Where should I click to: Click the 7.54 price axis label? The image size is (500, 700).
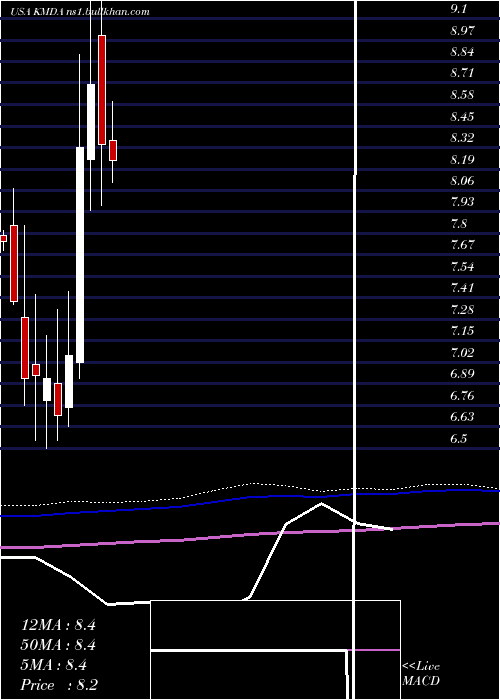462,267
